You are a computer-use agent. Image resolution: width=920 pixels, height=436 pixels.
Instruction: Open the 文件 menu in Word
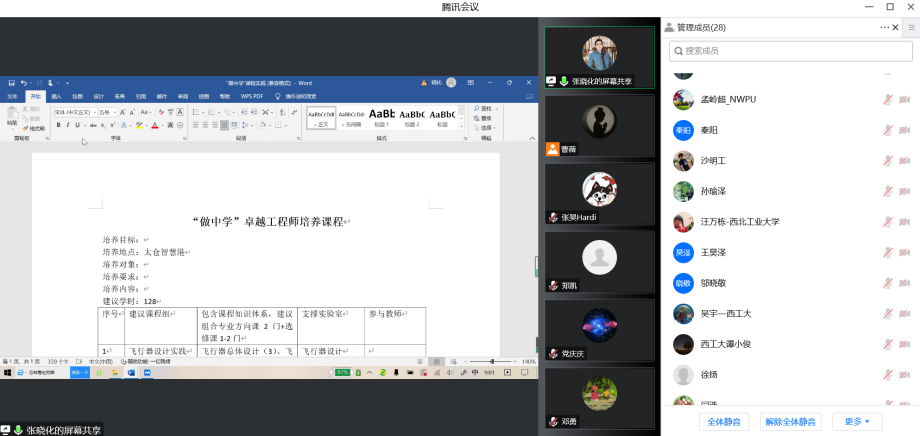[13, 96]
